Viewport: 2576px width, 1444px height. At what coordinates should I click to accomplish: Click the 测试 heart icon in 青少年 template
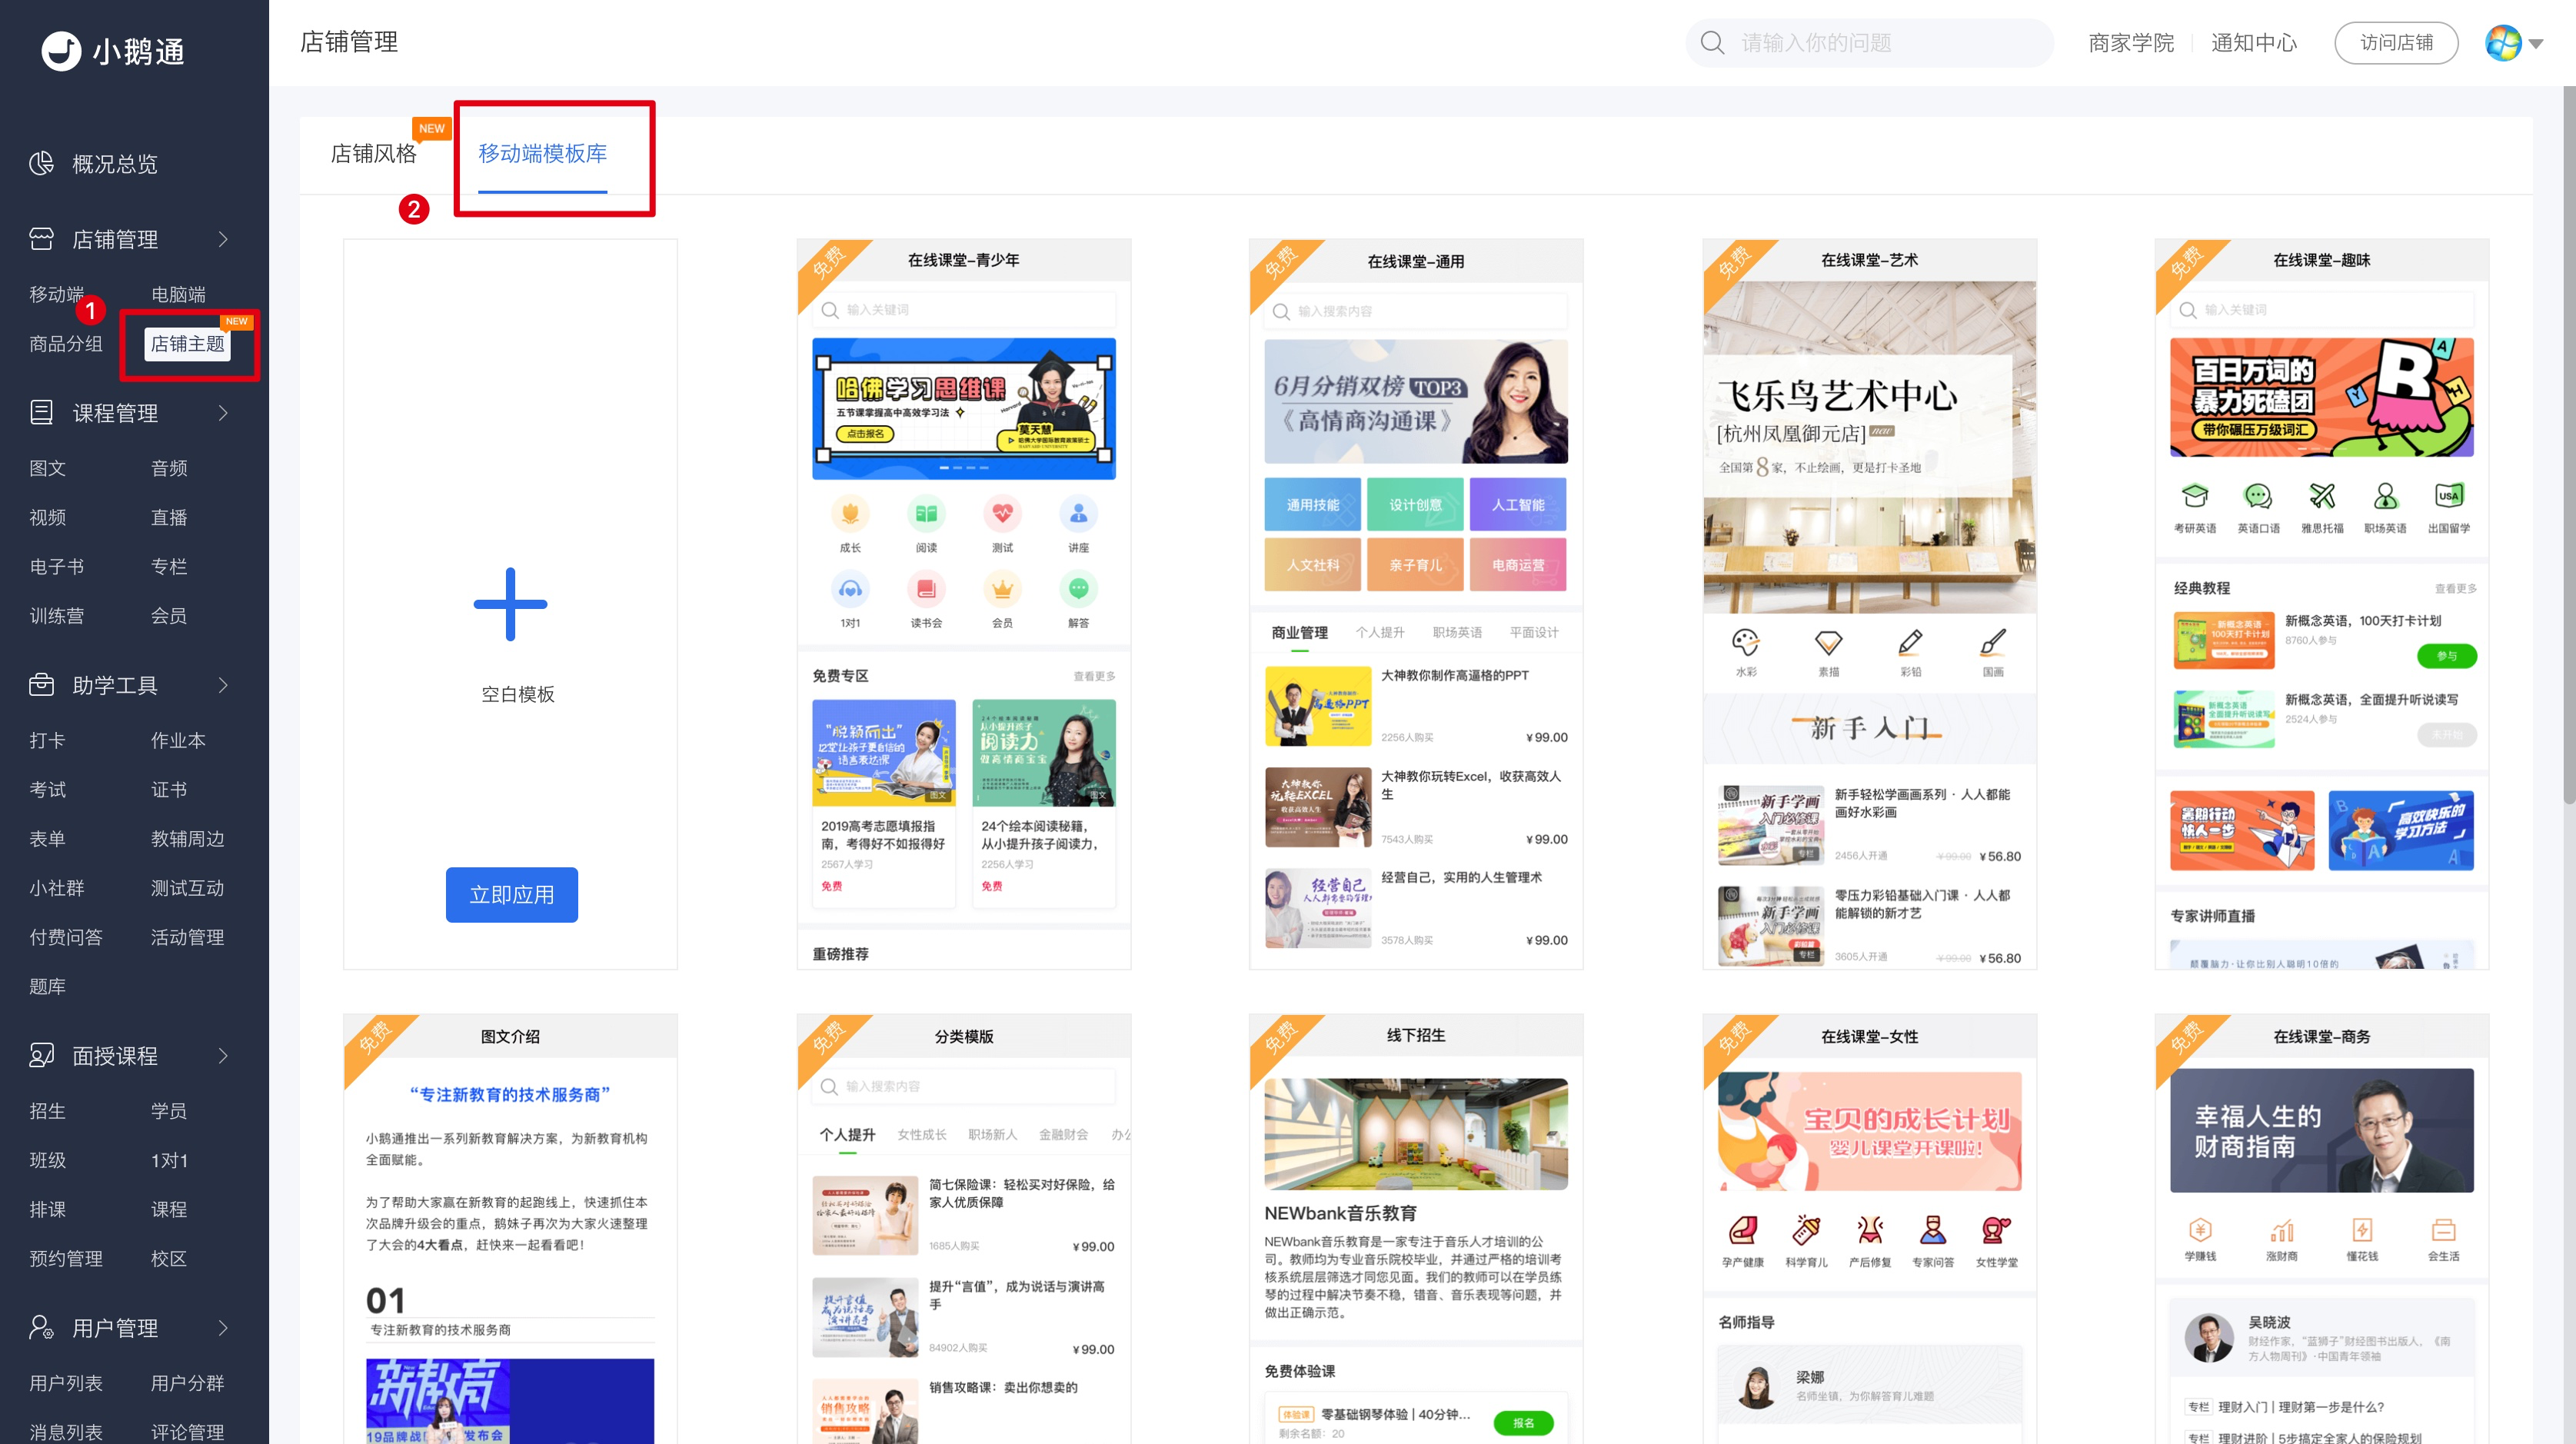pyautogui.click(x=1002, y=514)
